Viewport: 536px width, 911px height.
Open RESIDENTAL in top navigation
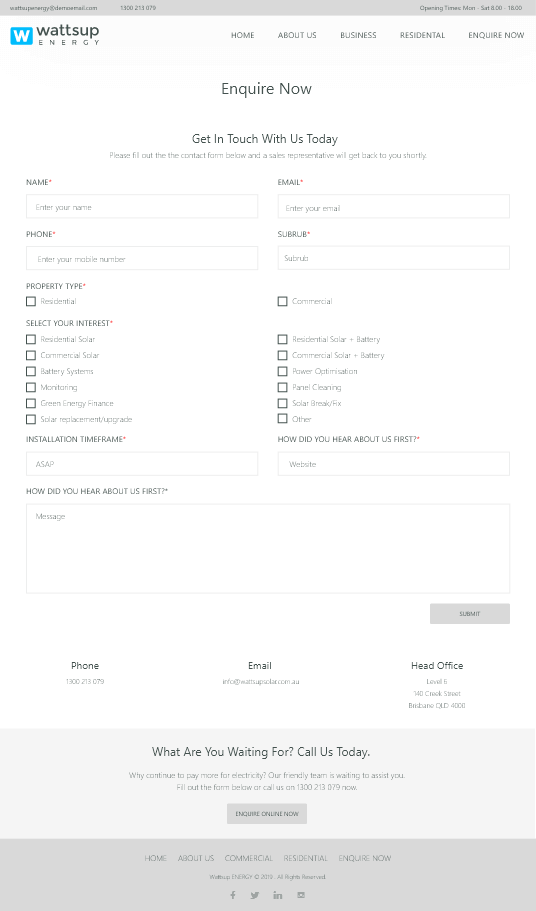[x=422, y=35]
